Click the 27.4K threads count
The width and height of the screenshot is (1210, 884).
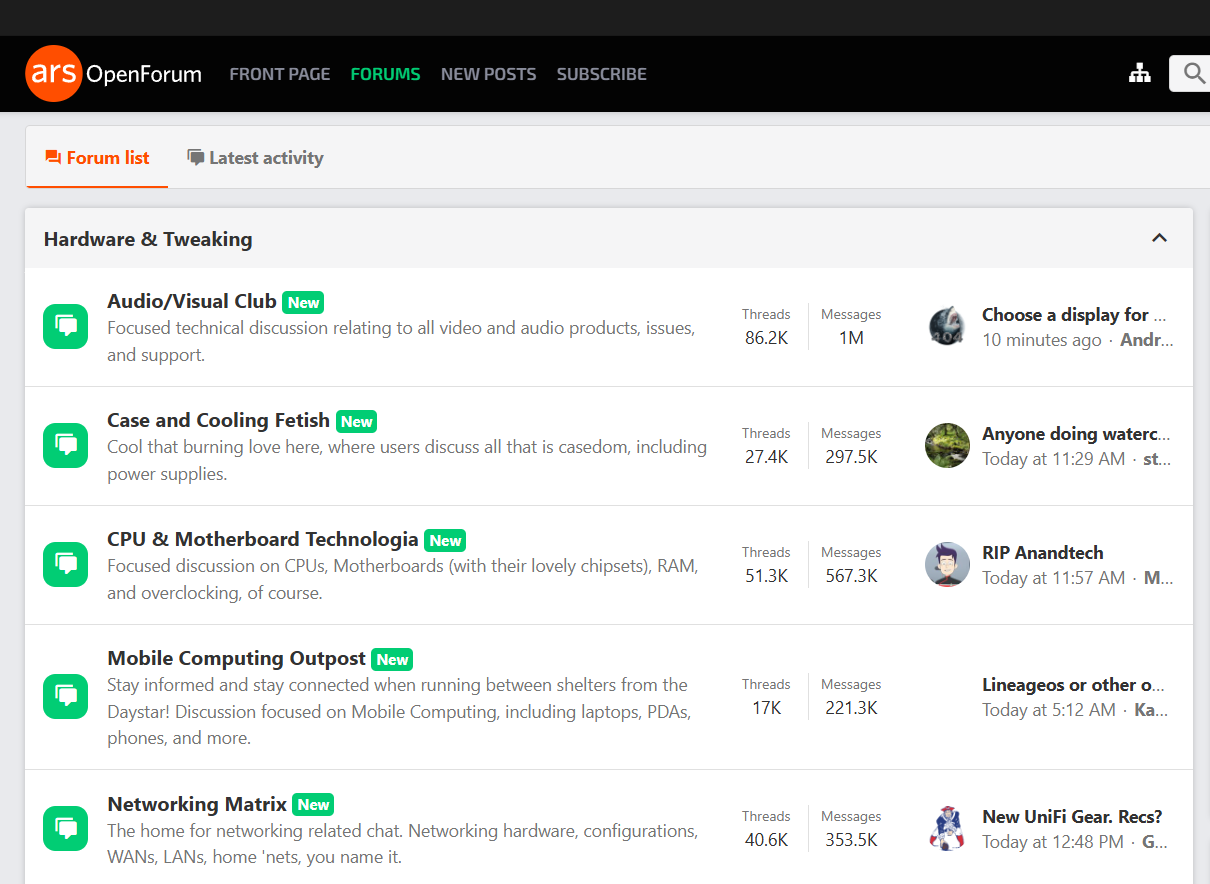pos(766,457)
